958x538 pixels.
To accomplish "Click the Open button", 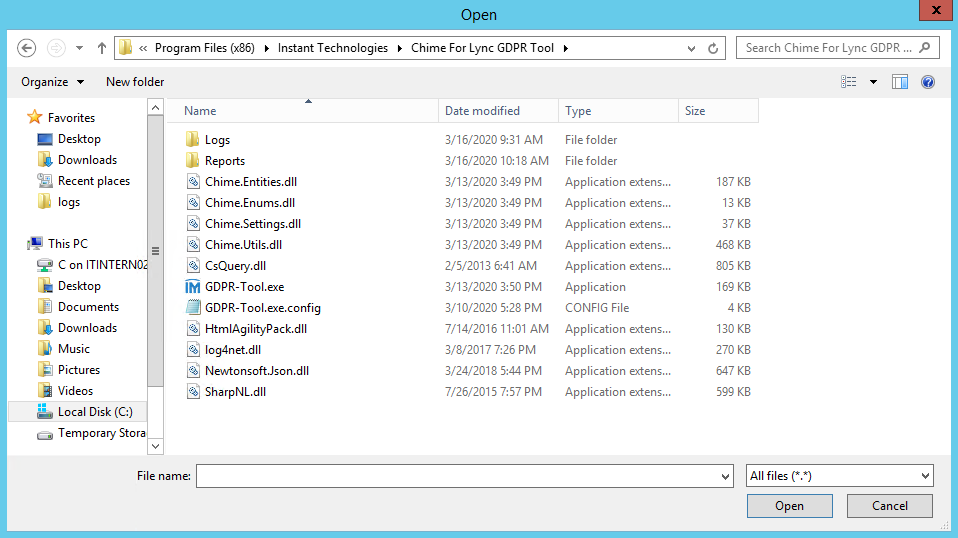I will [789, 506].
